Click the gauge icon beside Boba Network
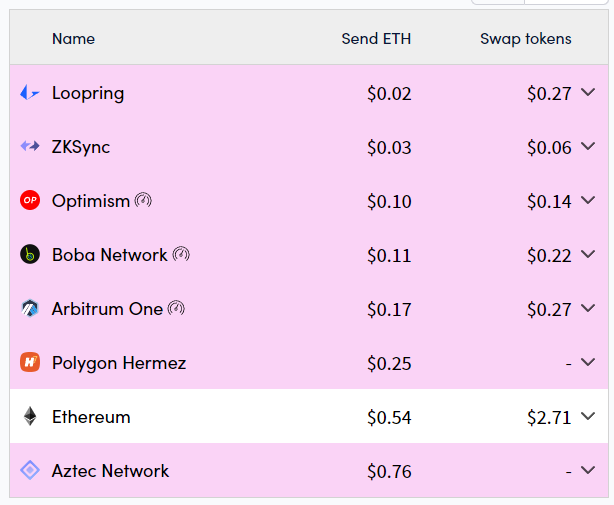 [x=181, y=254]
